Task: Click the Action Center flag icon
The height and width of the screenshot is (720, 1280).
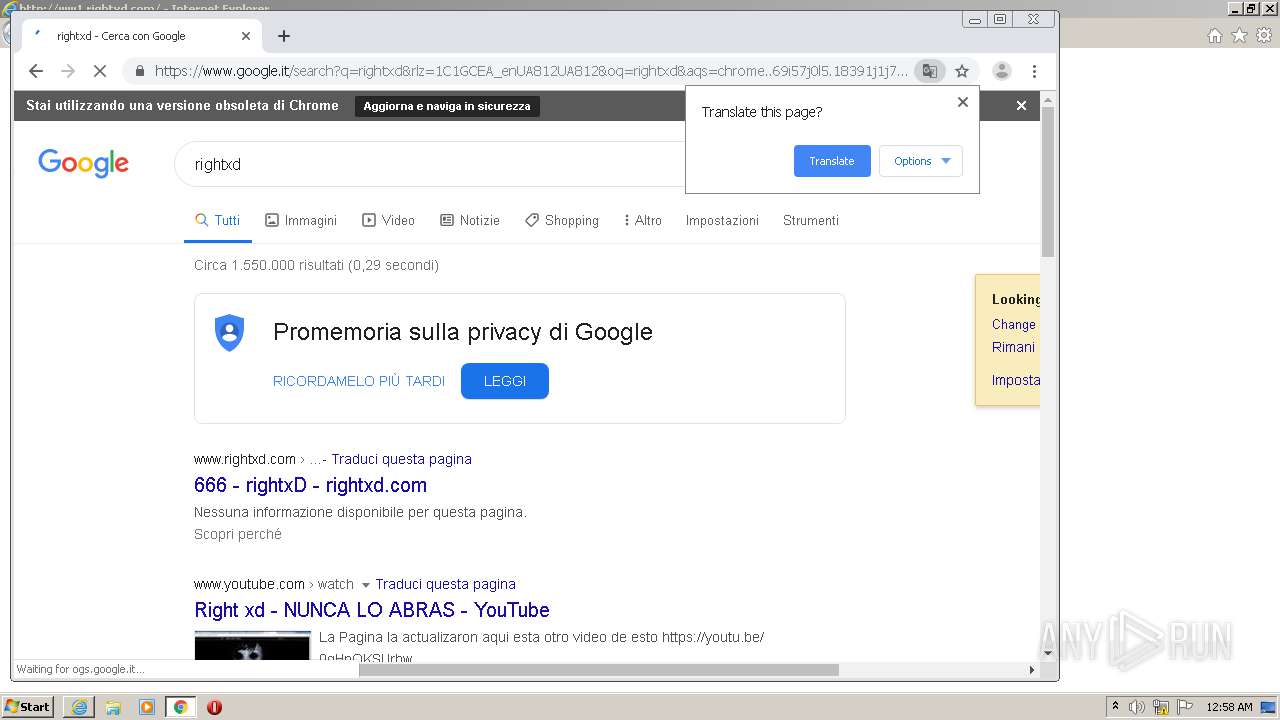Action: (x=1185, y=707)
